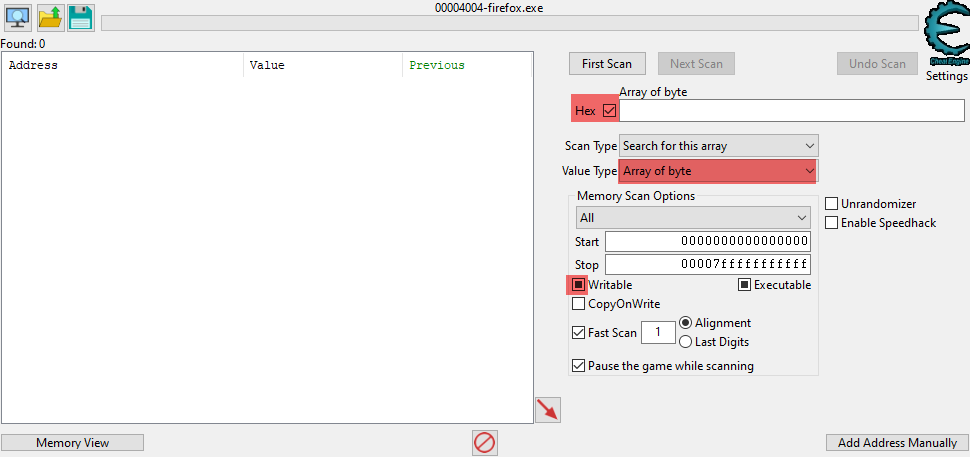
Task: Open the Cheat Engine logo Settings
Action: tap(946, 42)
